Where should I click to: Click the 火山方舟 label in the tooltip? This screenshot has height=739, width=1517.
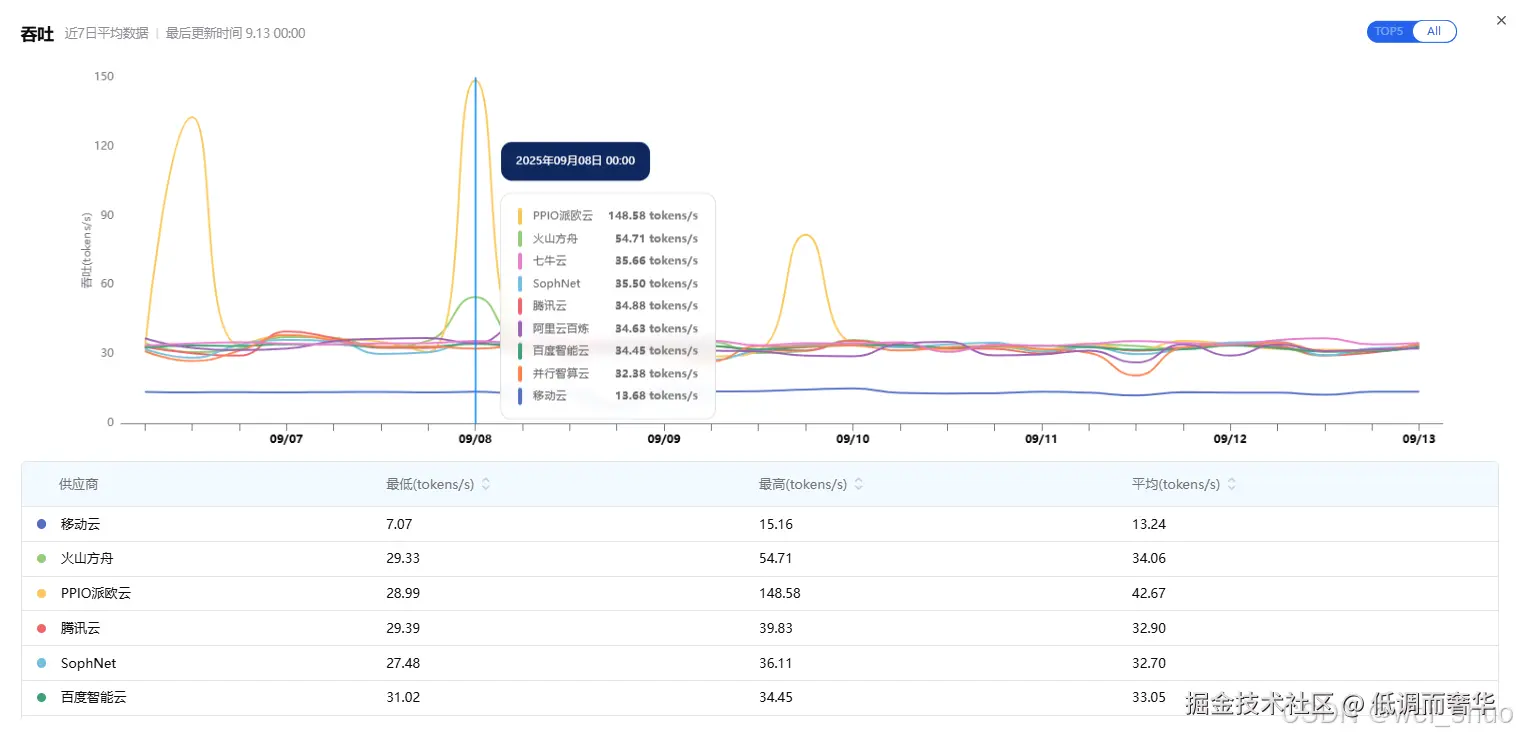555,239
